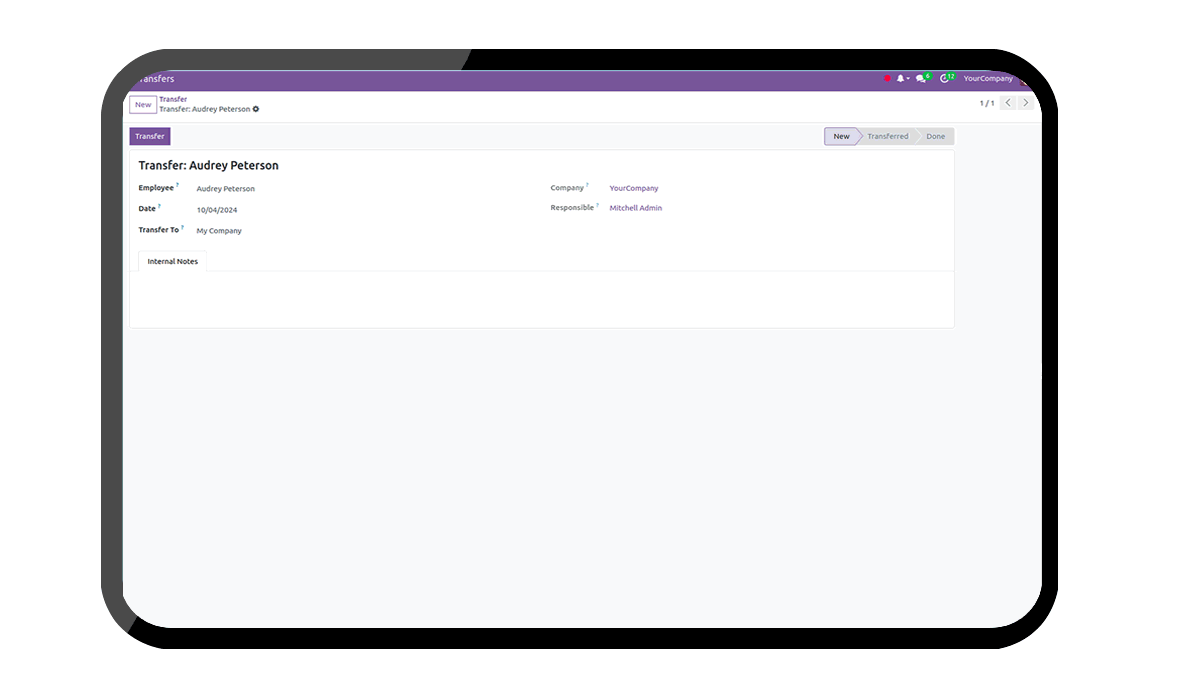Click the gear icon next to breadcrumb title

point(256,109)
